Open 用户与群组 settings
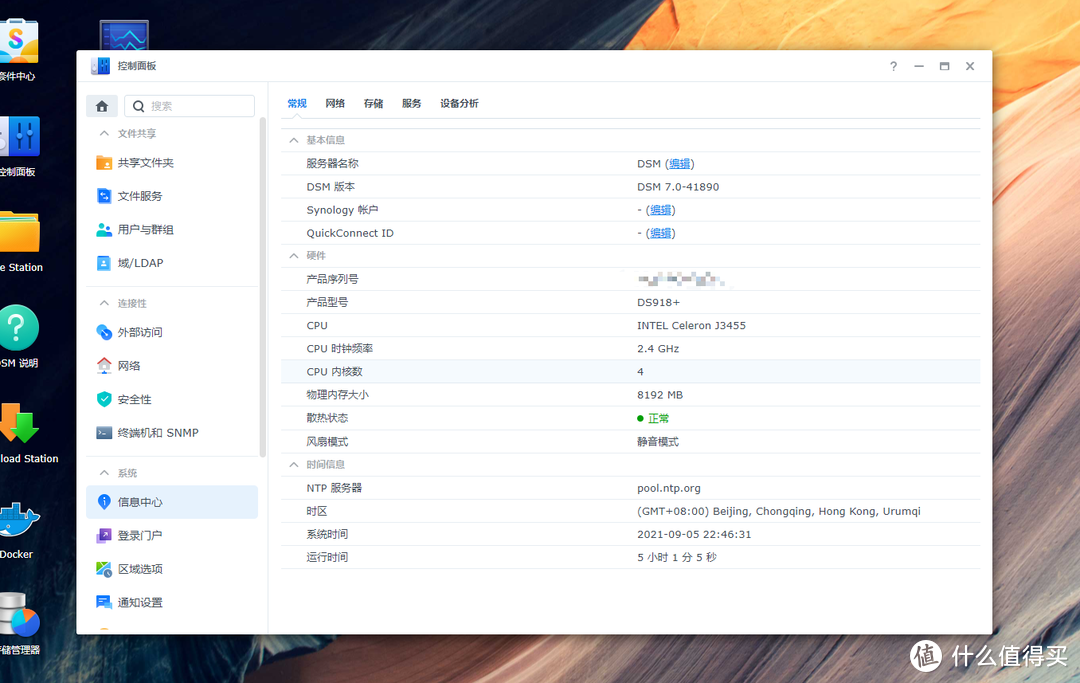This screenshot has height=683, width=1080. pos(140,229)
